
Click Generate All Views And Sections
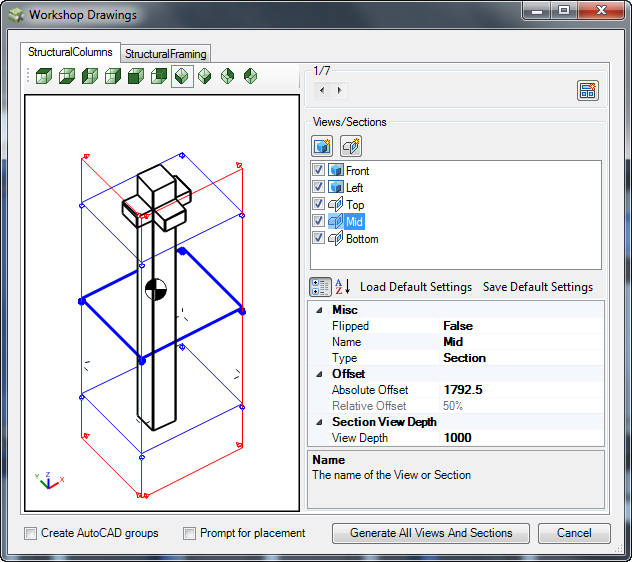431,533
